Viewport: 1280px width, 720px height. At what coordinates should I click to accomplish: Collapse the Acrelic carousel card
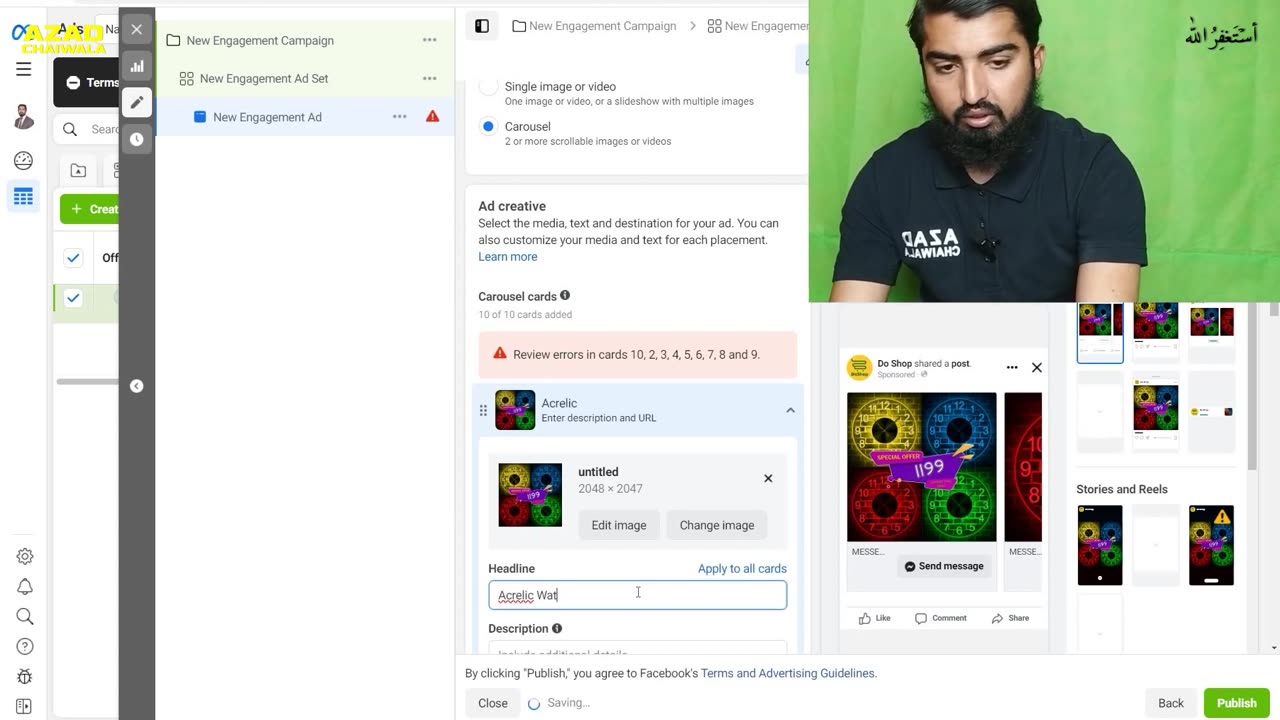pyautogui.click(x=790, y=410)
